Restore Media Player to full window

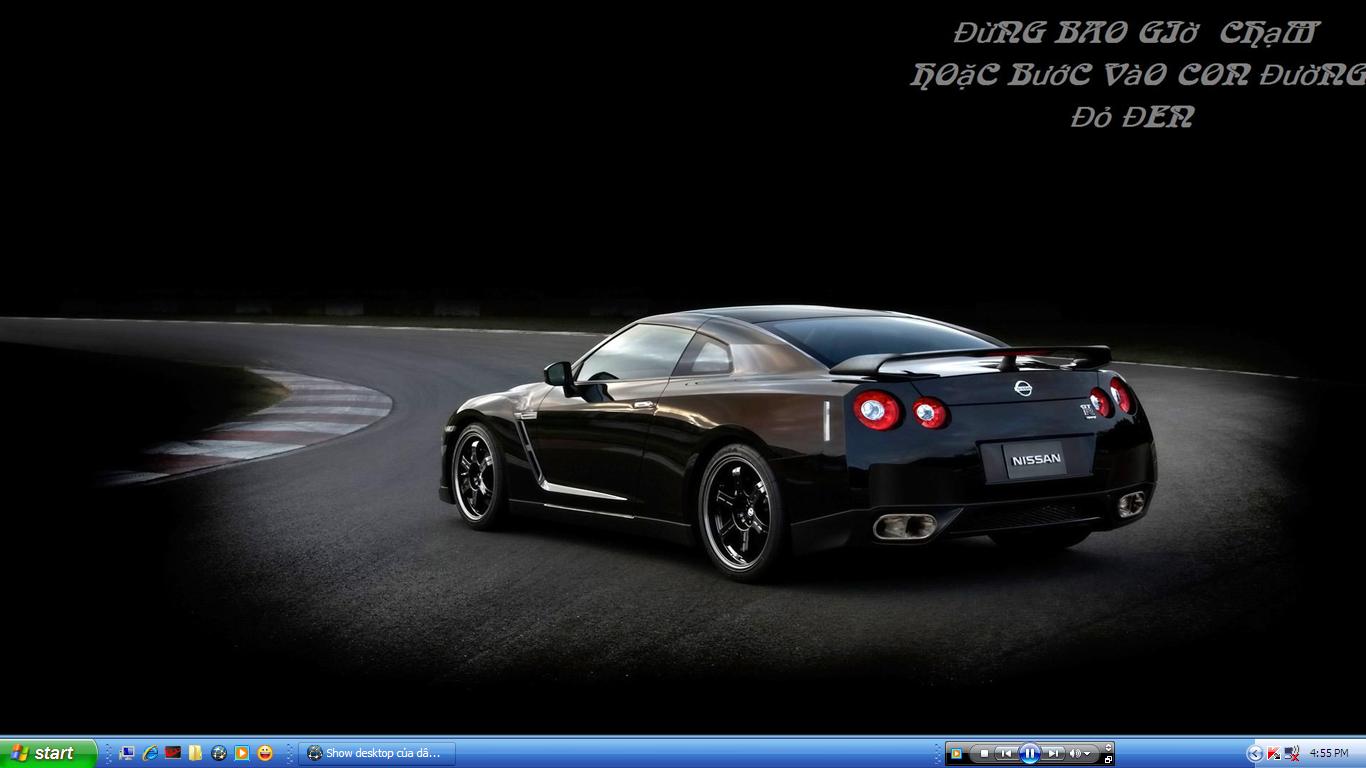(x=1108, y=760)
